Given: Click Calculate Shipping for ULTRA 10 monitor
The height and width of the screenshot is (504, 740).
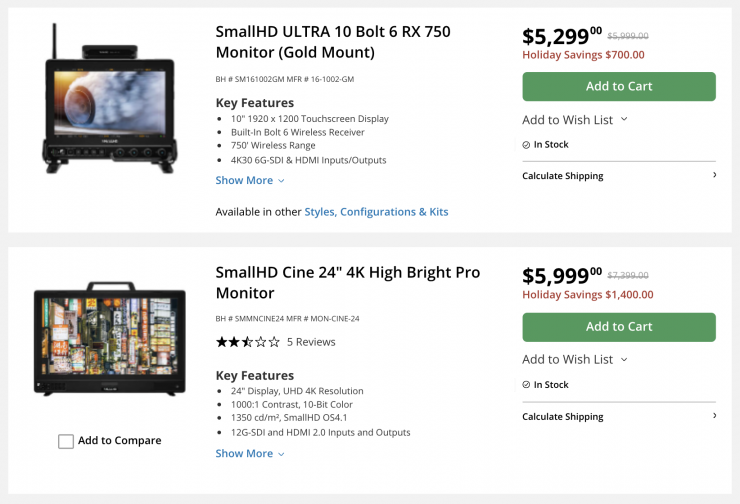Looking at the screenshot, I should (x=563, y=176).
